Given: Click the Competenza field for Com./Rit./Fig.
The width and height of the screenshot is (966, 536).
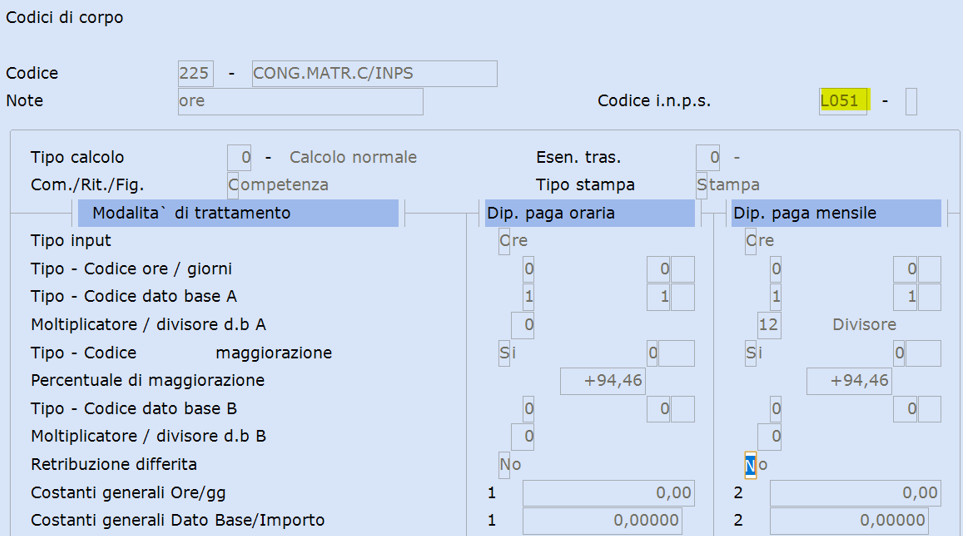Looking at the screenshot, I should pyautogui.click(x=233, y=185).
